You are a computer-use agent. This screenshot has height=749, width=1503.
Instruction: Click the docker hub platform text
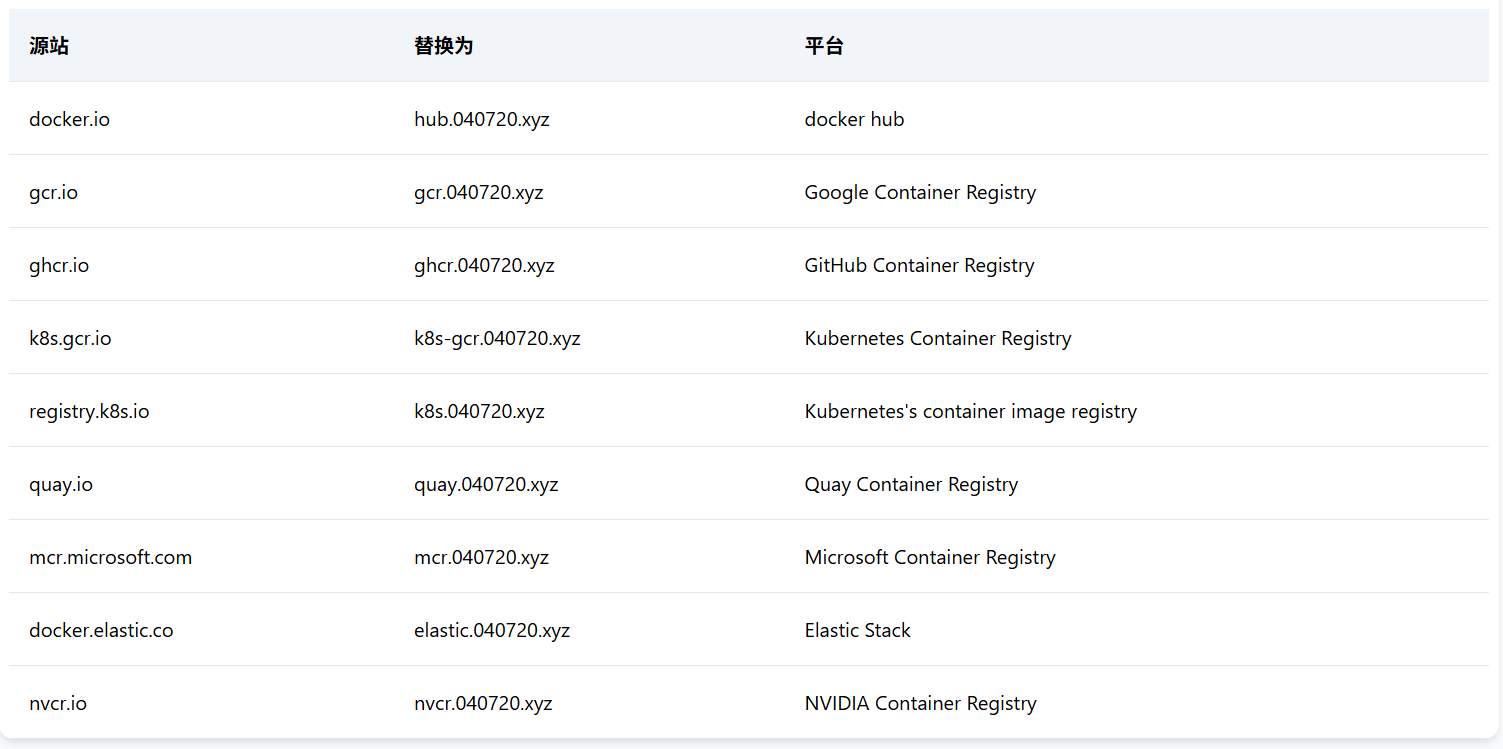click(854, 119)
